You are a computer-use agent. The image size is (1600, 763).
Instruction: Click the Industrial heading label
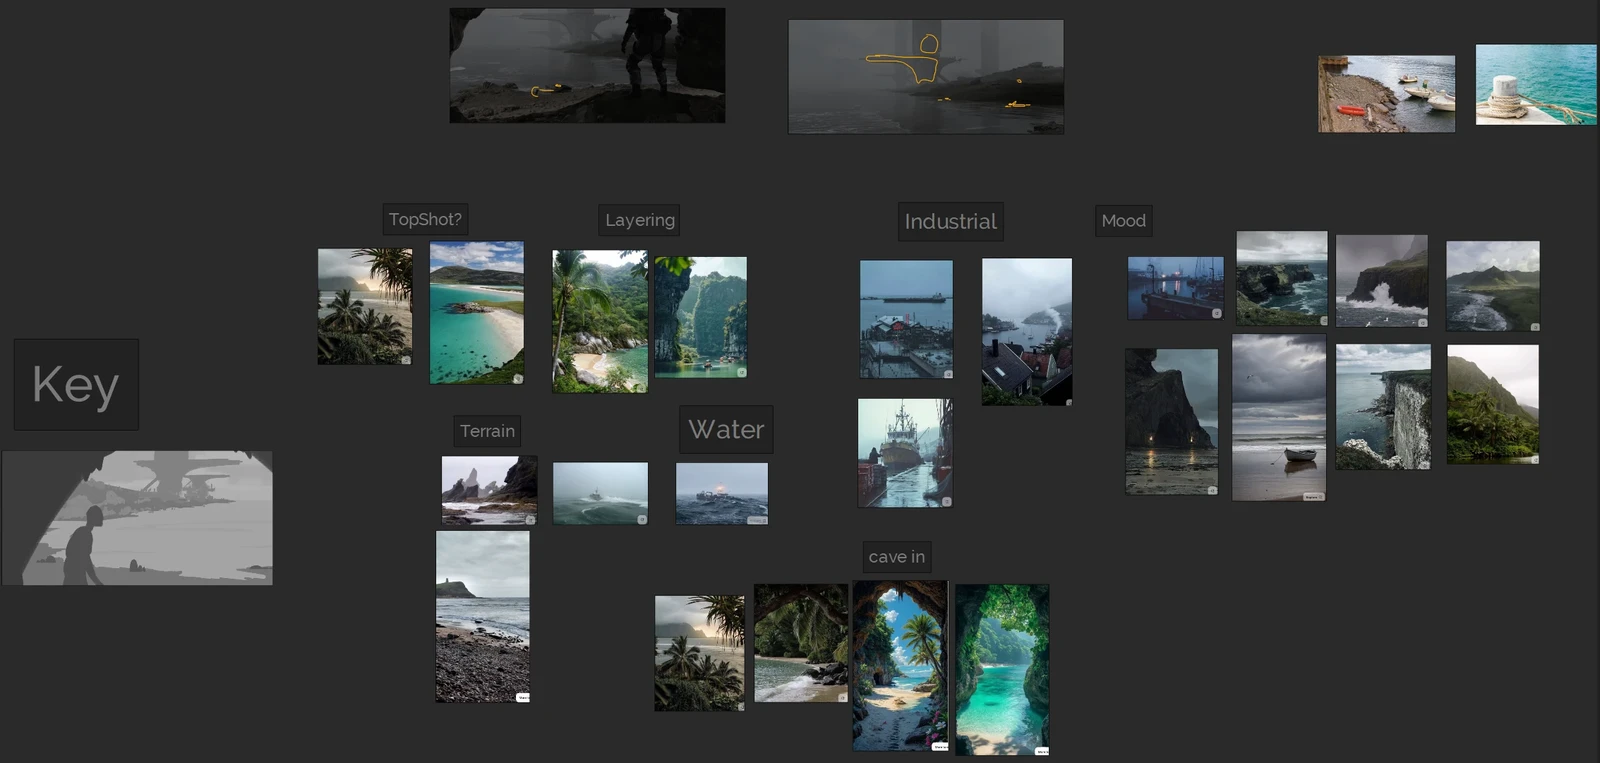point(950,221)
